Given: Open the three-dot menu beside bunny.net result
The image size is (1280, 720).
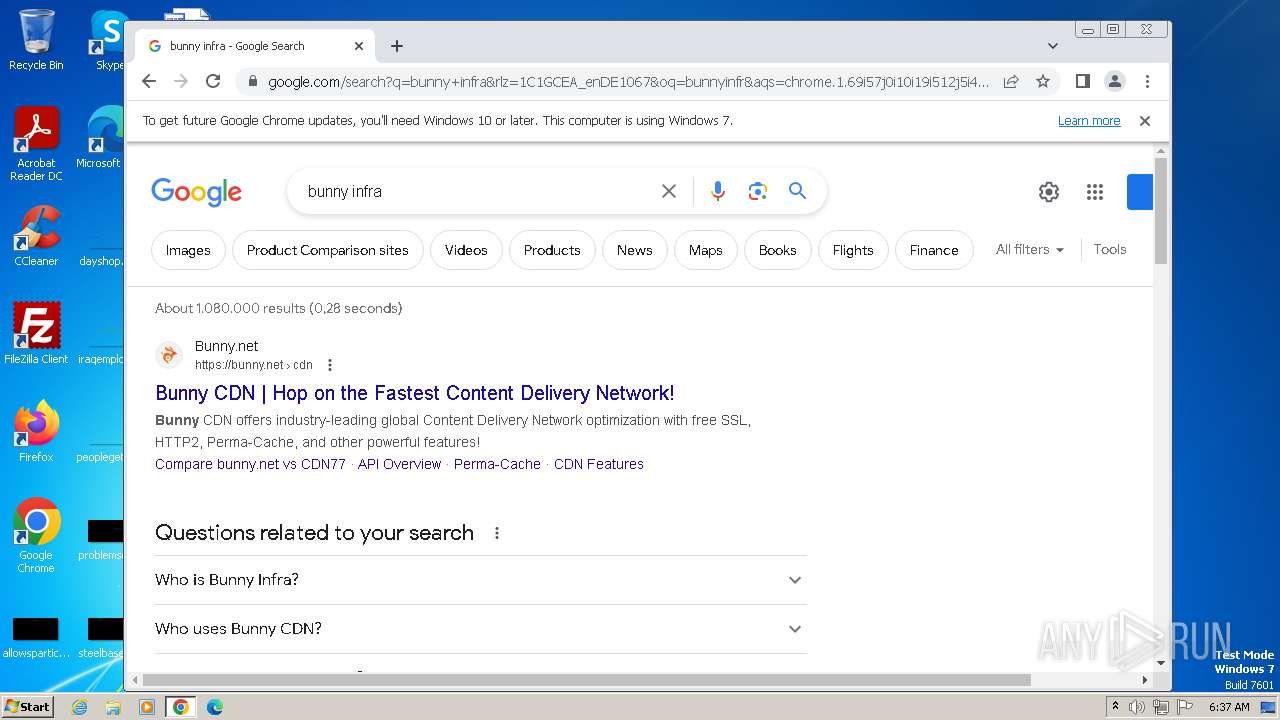Looking at the screenshot, I should pos(330,365).
